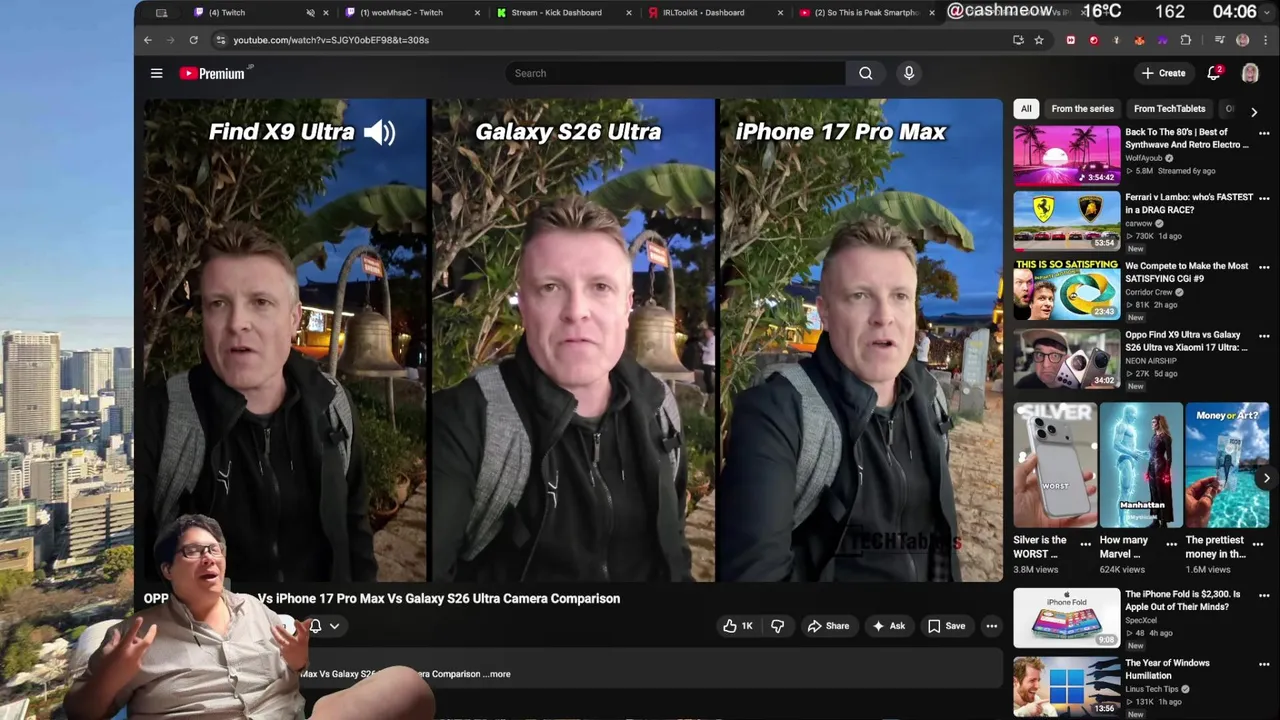The width and height of the screenshot is (1280, 720).
Task: Open the account avatar menu
Action: pyautogui.click(x=1250, y=73)
